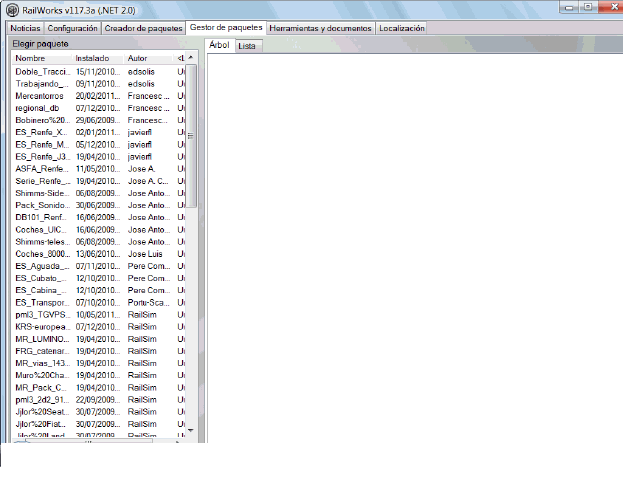636x480 pixels.
Task: Click the package list scroll-down arrow
Action: [x=191, y=430]
